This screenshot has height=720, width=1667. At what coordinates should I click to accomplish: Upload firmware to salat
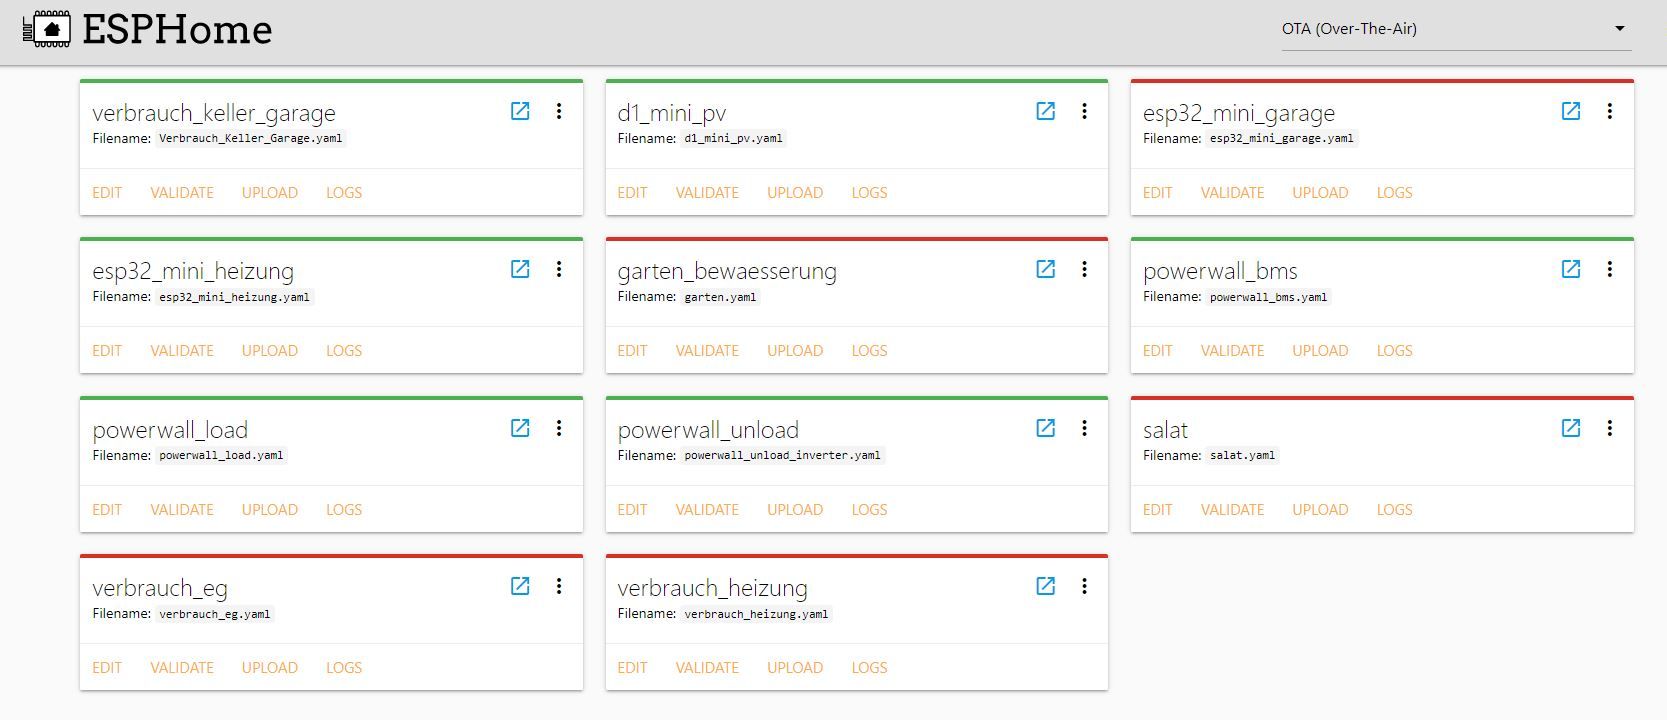1320,510
